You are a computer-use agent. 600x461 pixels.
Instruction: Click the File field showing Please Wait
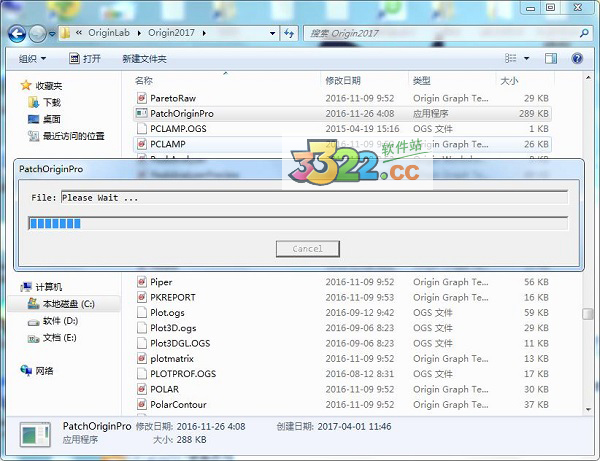point(314,198)
